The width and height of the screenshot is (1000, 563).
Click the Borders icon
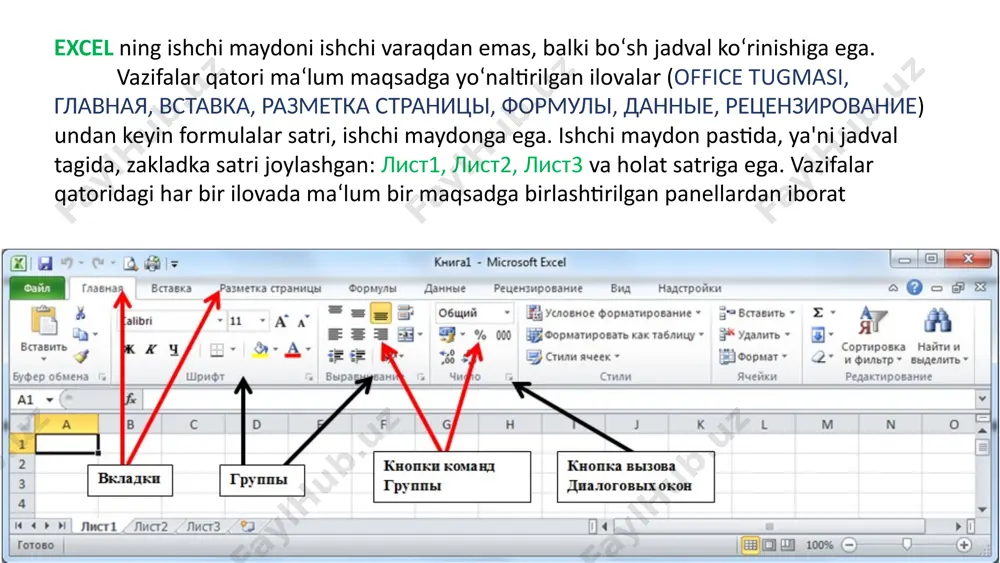(217, 349)
